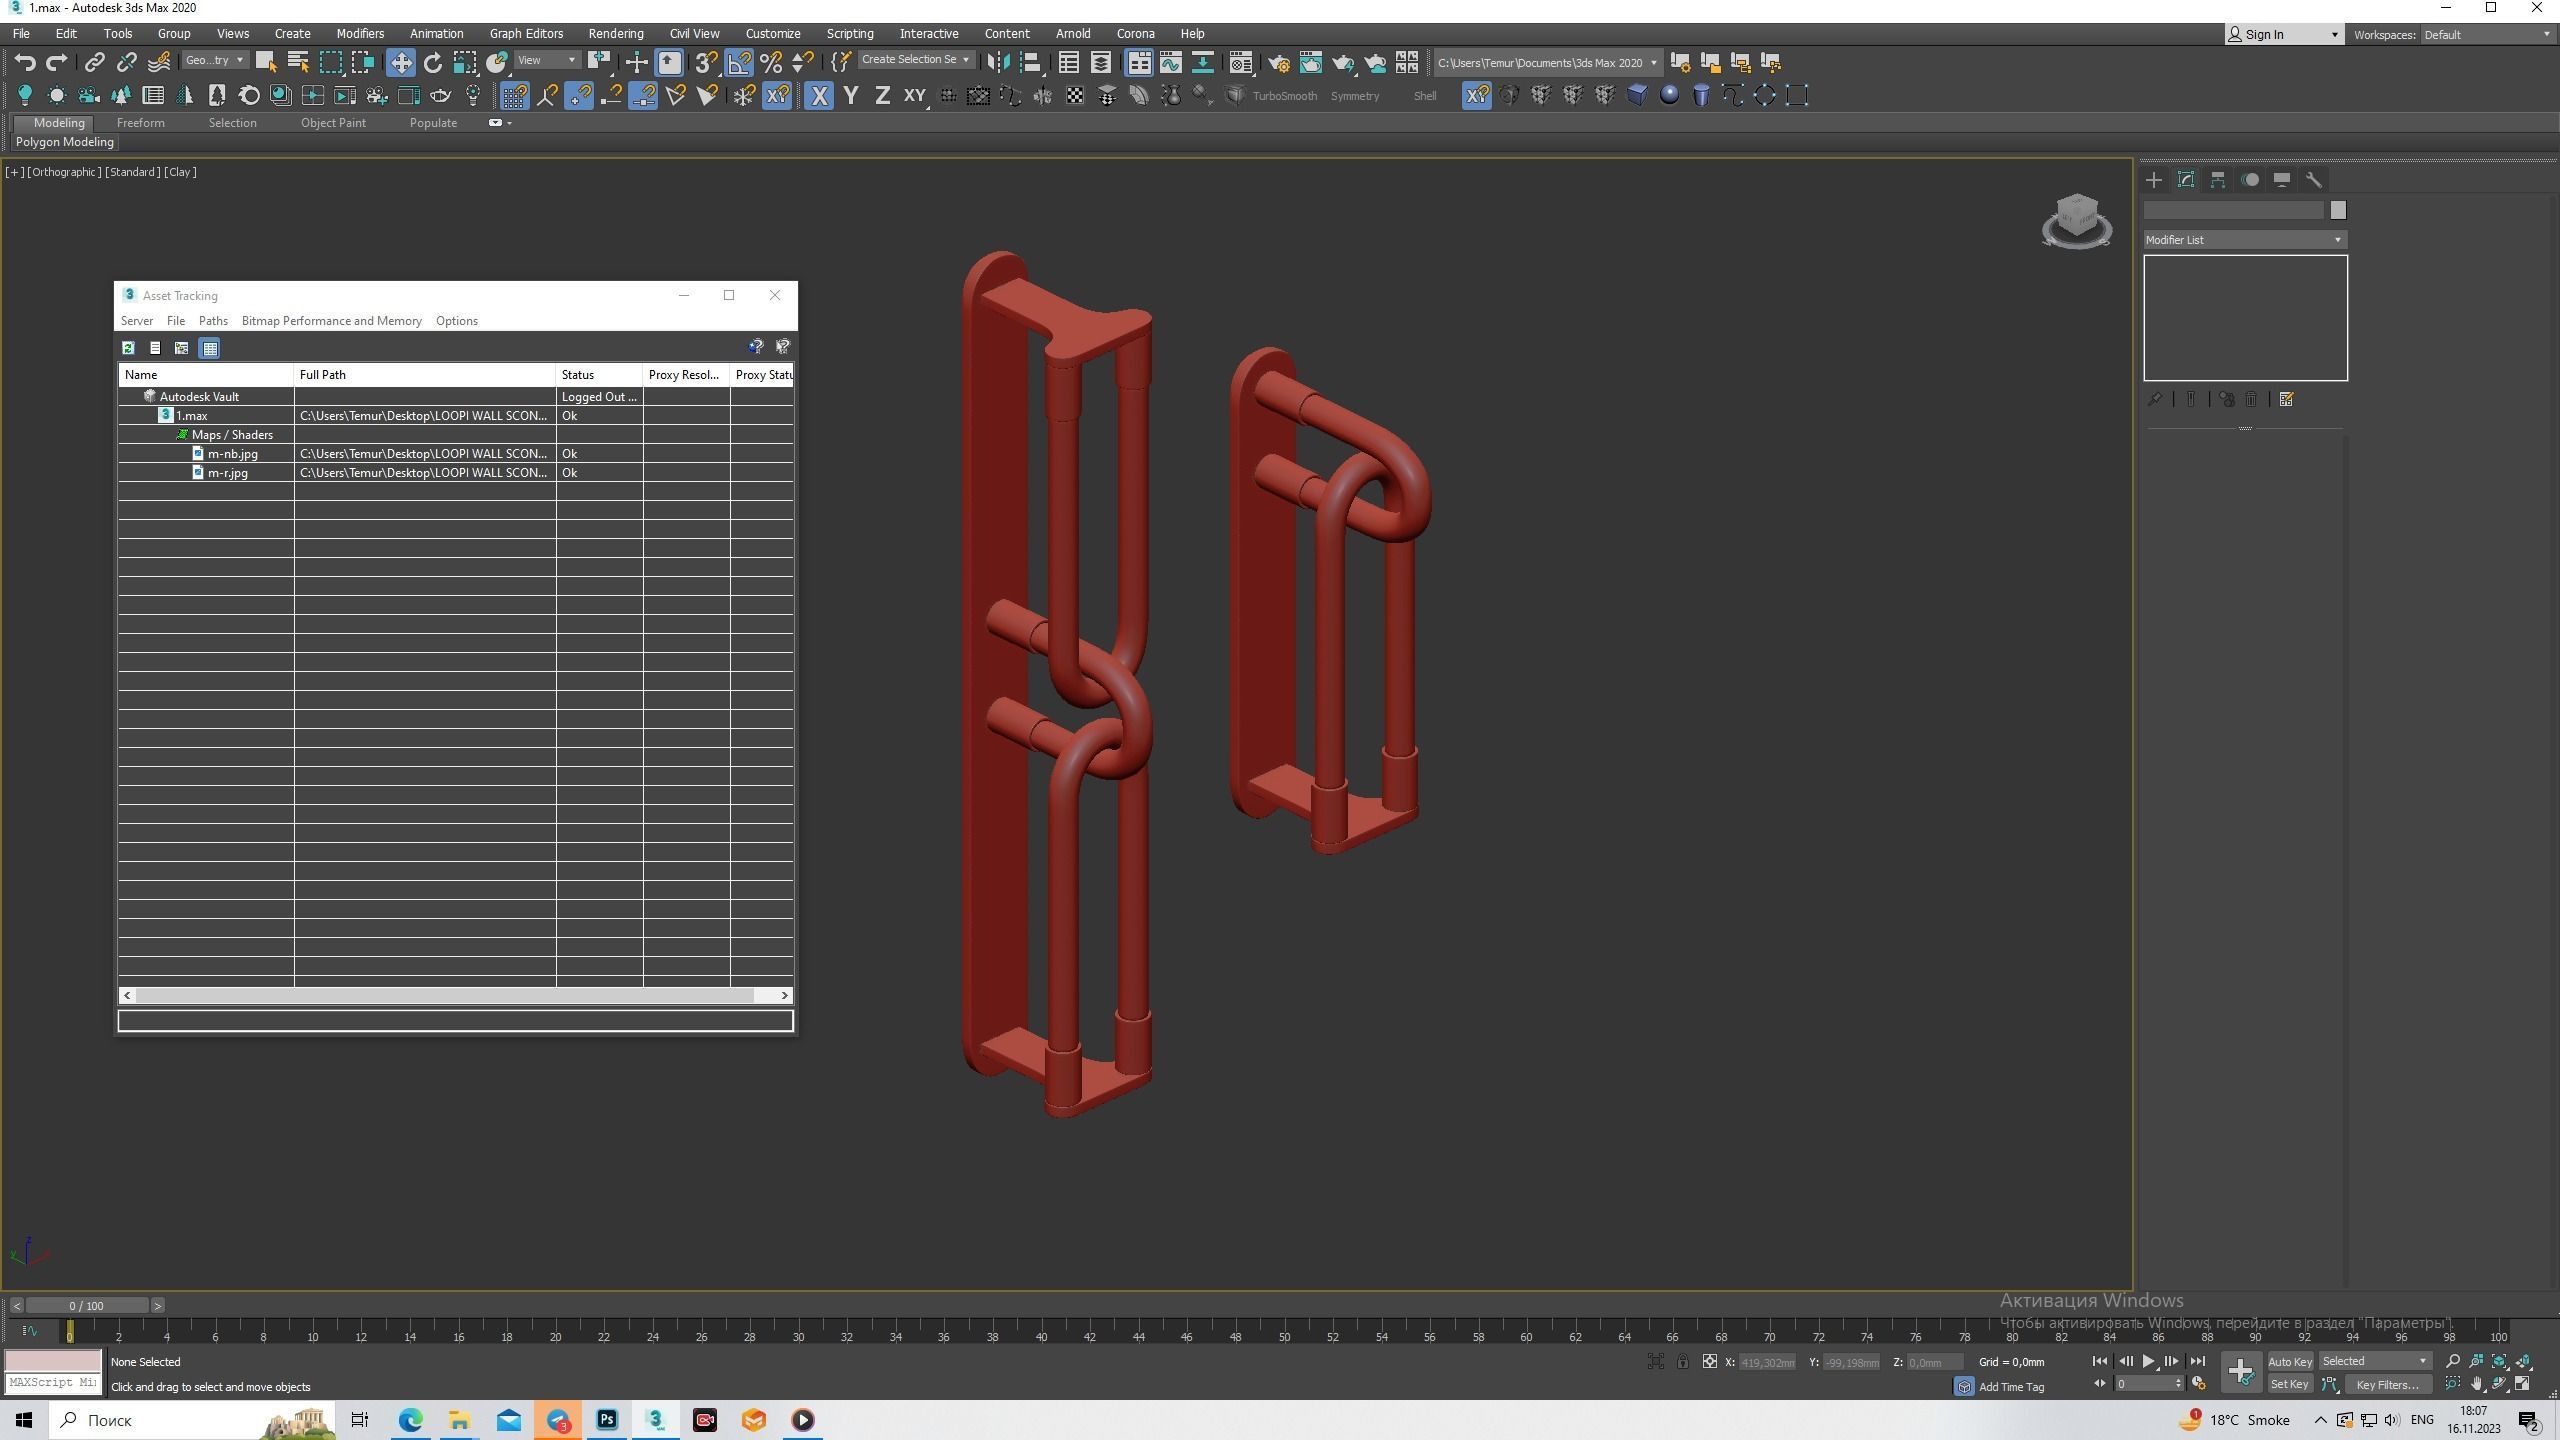Click the TurboSmooth modifier button
This screenshot has width=2560, height=1440.
[1284, 96]
